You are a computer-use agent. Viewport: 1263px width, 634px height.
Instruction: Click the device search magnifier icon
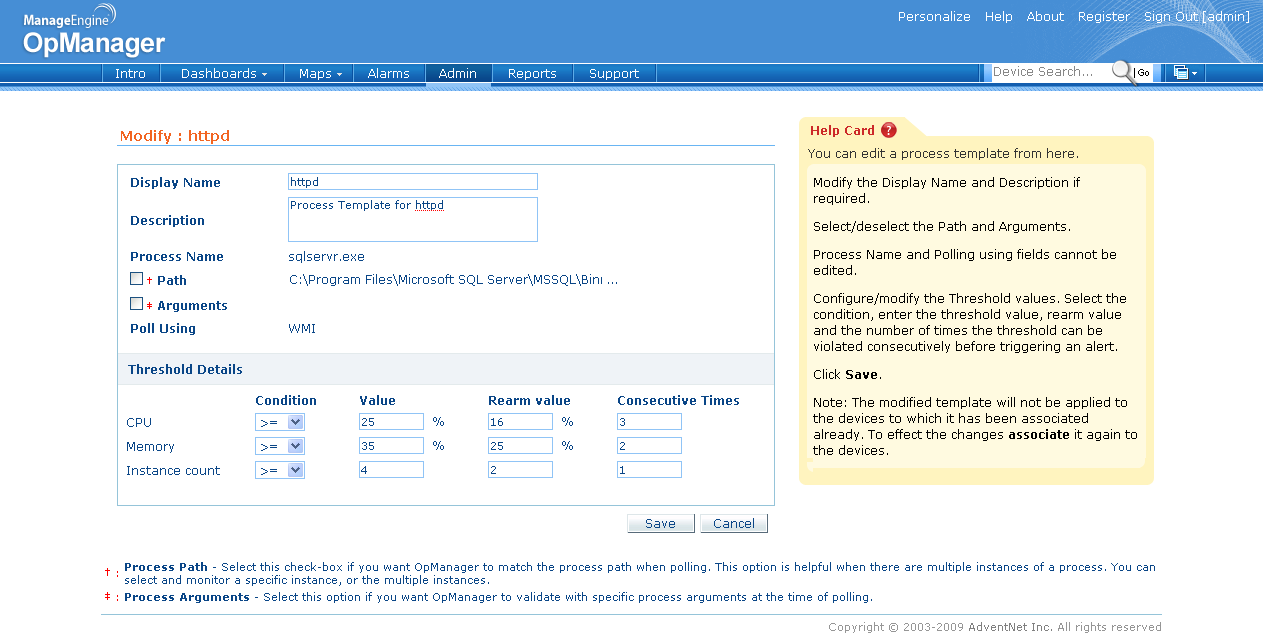pyautogui.click(x=1122, y=72)
